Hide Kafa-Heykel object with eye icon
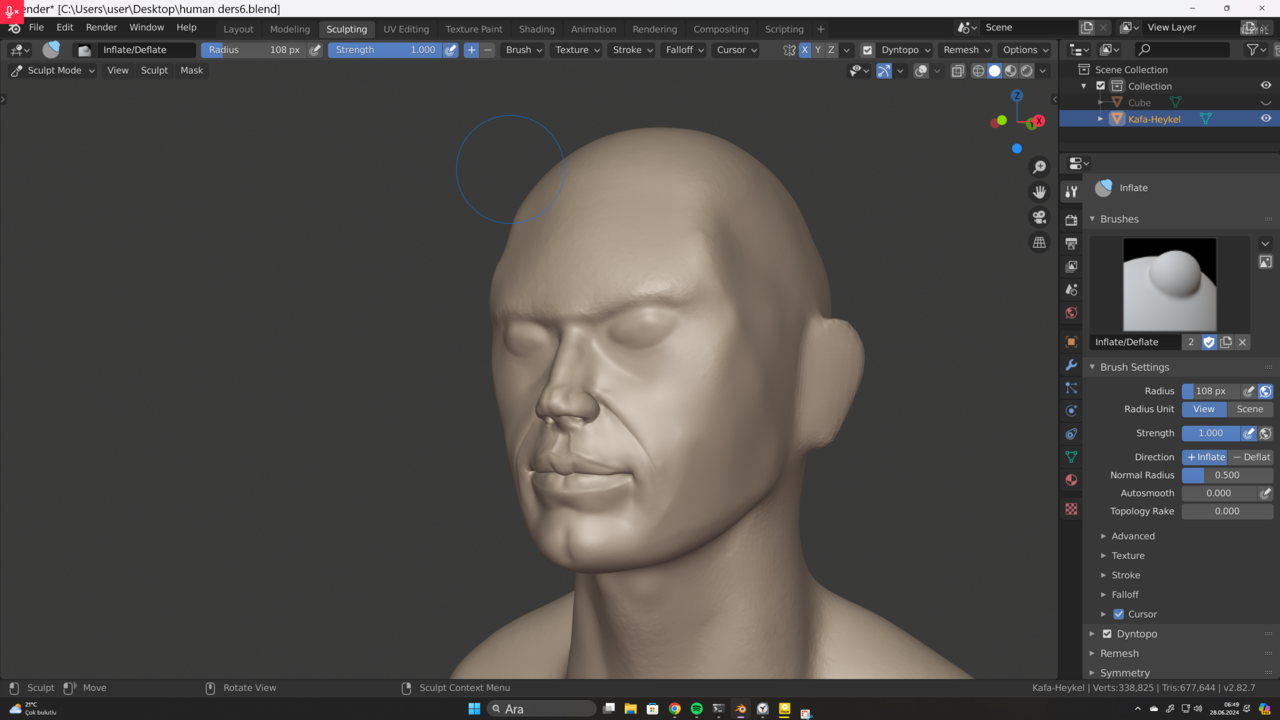The width and height of the screenshot is (1280, 720). pyautogui.click(x=1265, y=119)
